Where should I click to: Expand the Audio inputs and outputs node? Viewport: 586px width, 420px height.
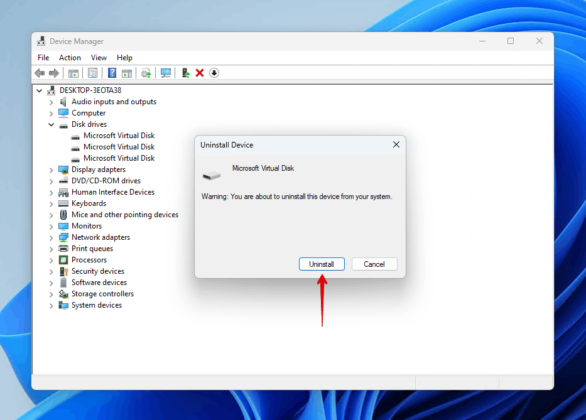pyautogui.click(x=51, y=102)
